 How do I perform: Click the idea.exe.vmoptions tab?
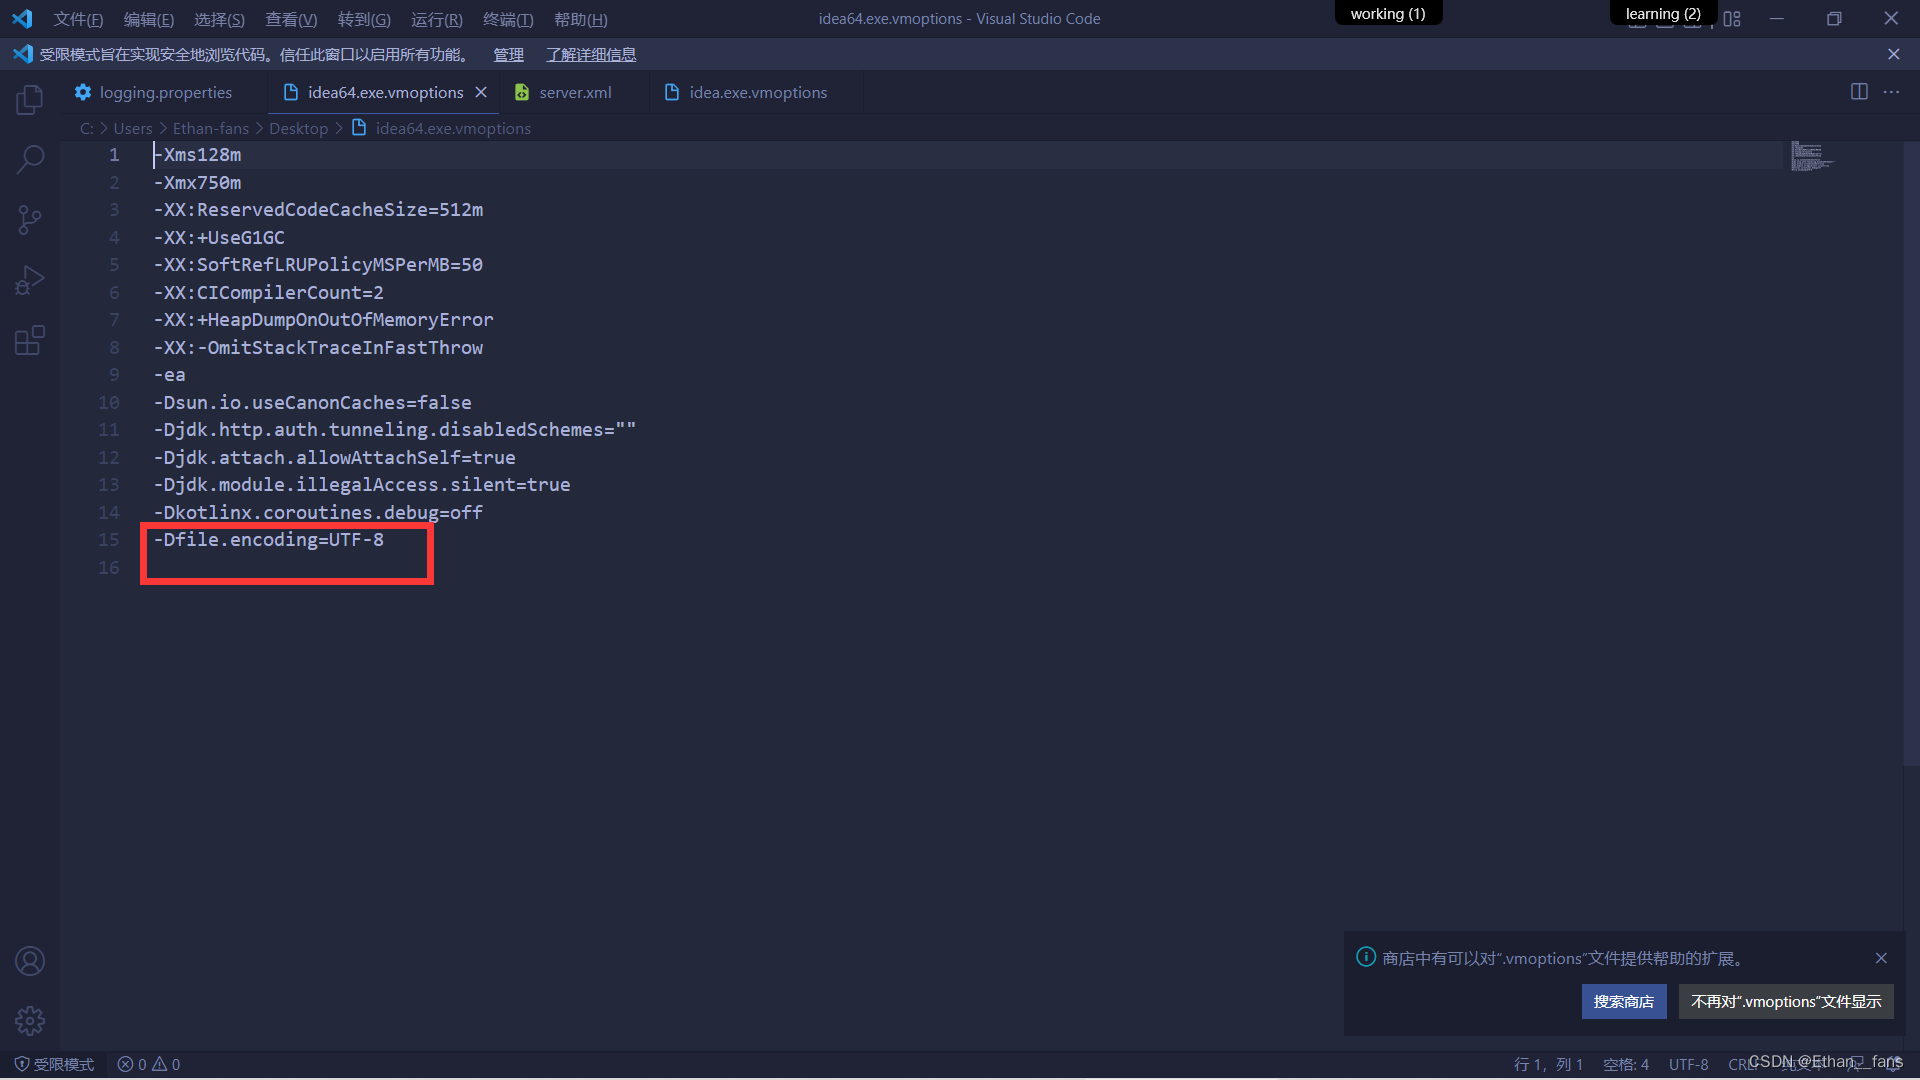tap(757, 91)
